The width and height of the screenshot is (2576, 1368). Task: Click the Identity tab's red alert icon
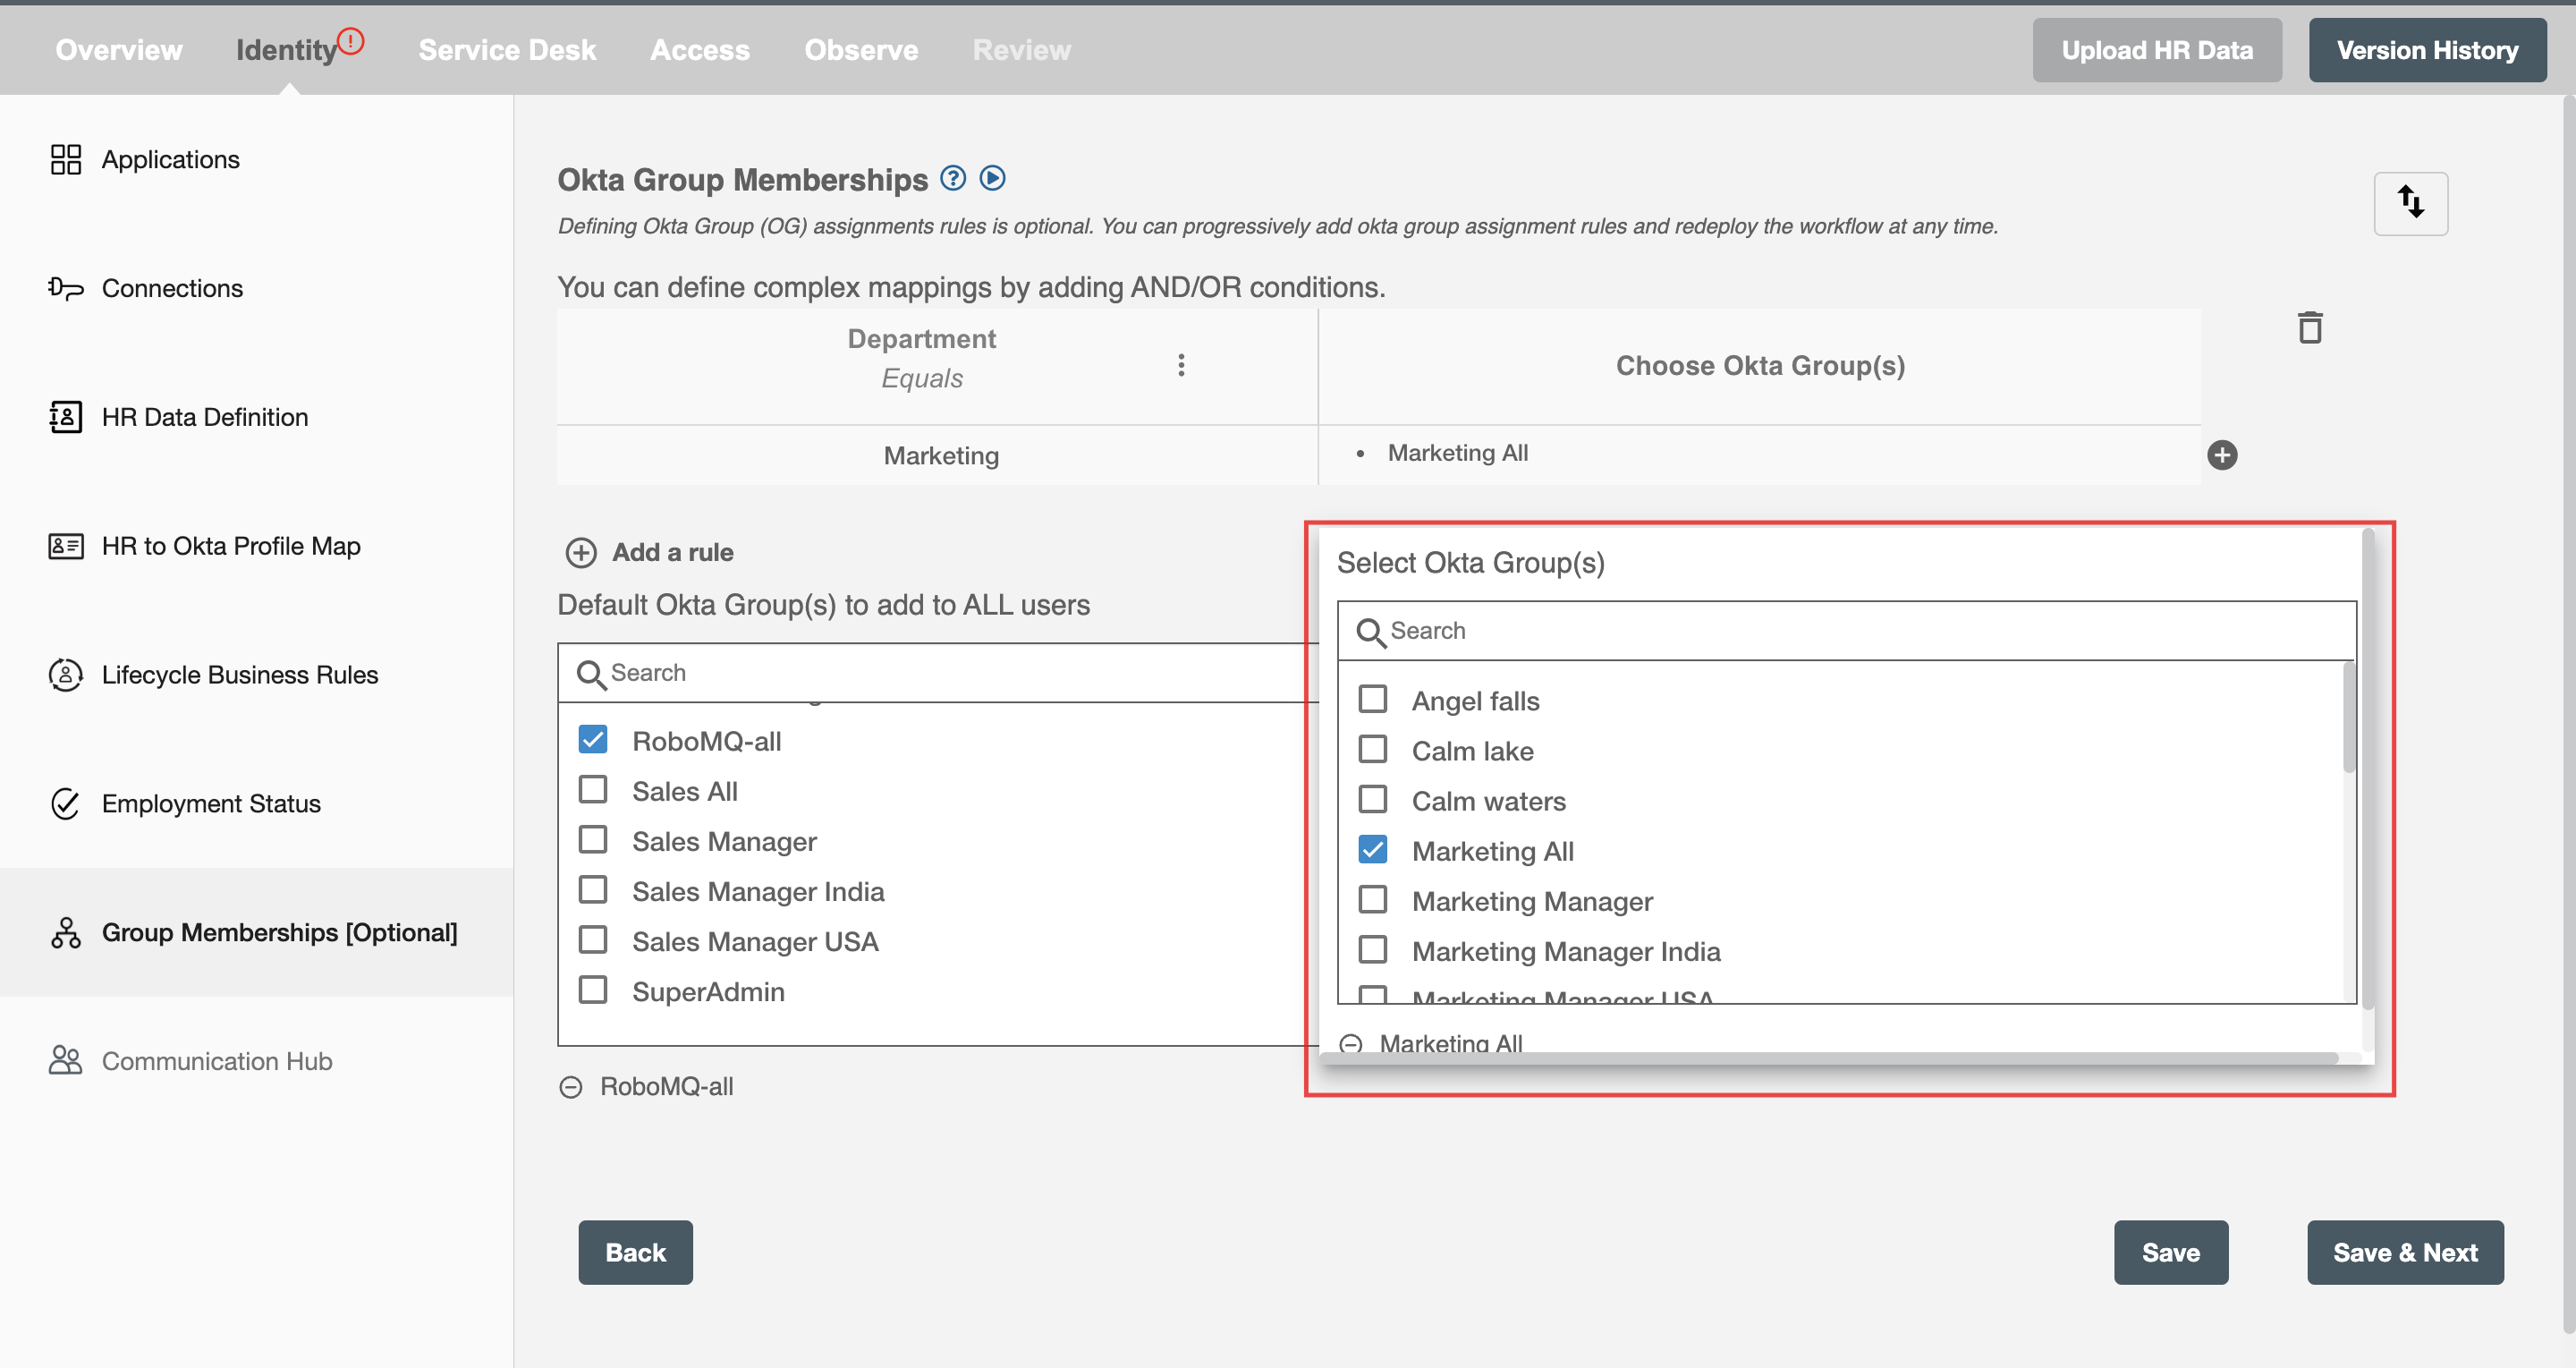[350, 41]
